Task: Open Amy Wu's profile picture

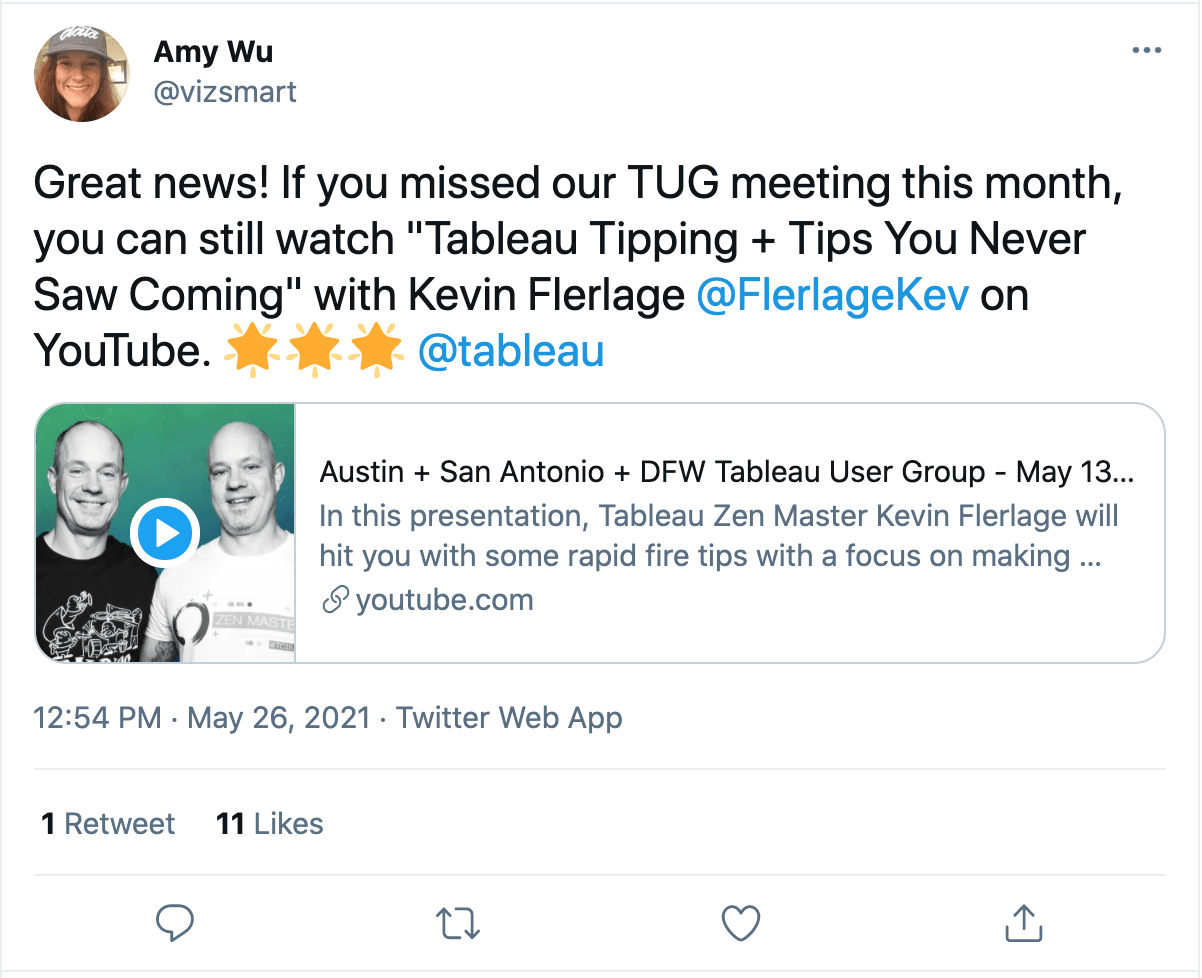Action: coord(82,74)
